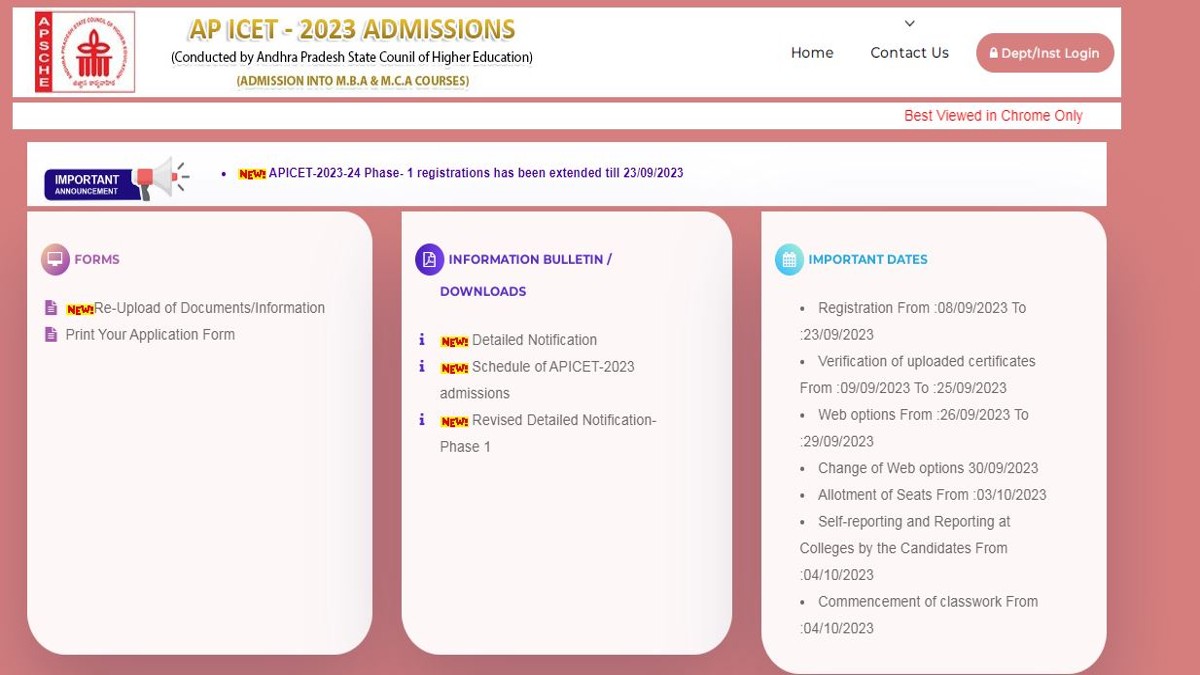Click the info icon beside Revised Detailed Notification
The image size is (1200, 675).
422,420
